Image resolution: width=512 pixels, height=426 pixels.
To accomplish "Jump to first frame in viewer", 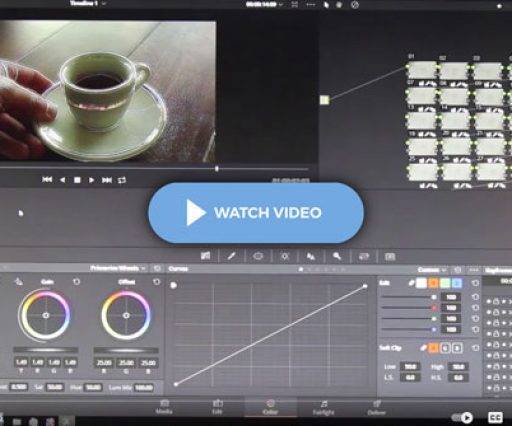I will [47, 180].
